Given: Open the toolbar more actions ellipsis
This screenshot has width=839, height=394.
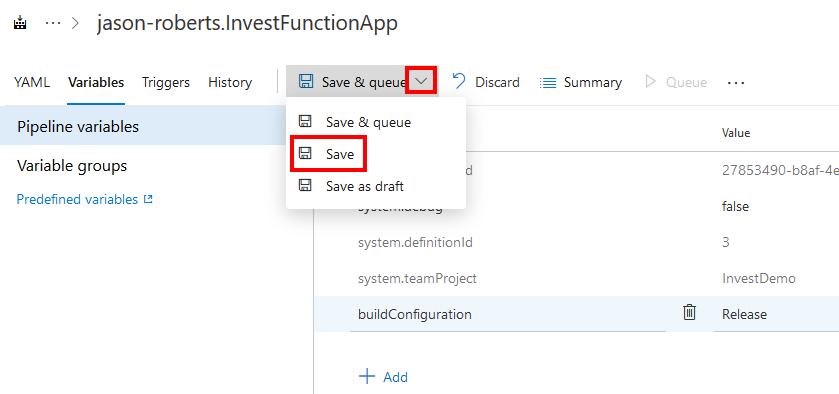Looking at the screenshot, I should pos(736,83).
